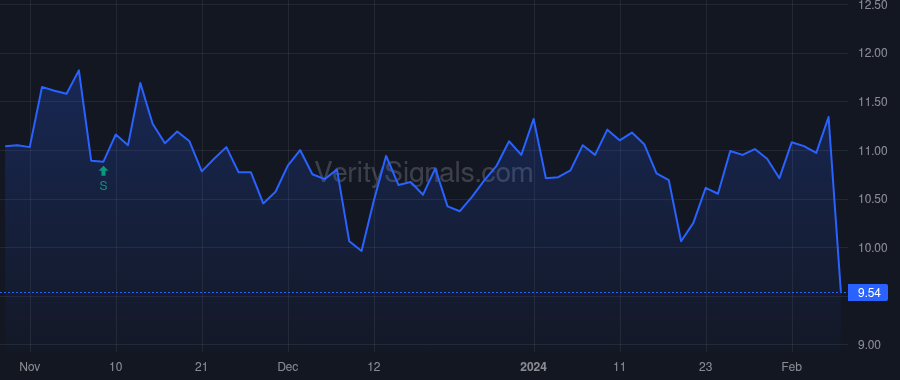This screenshot has width=900, height=380.
Task: Click the 10 date label
Action: pyautogui.click(x=116, y=367)
